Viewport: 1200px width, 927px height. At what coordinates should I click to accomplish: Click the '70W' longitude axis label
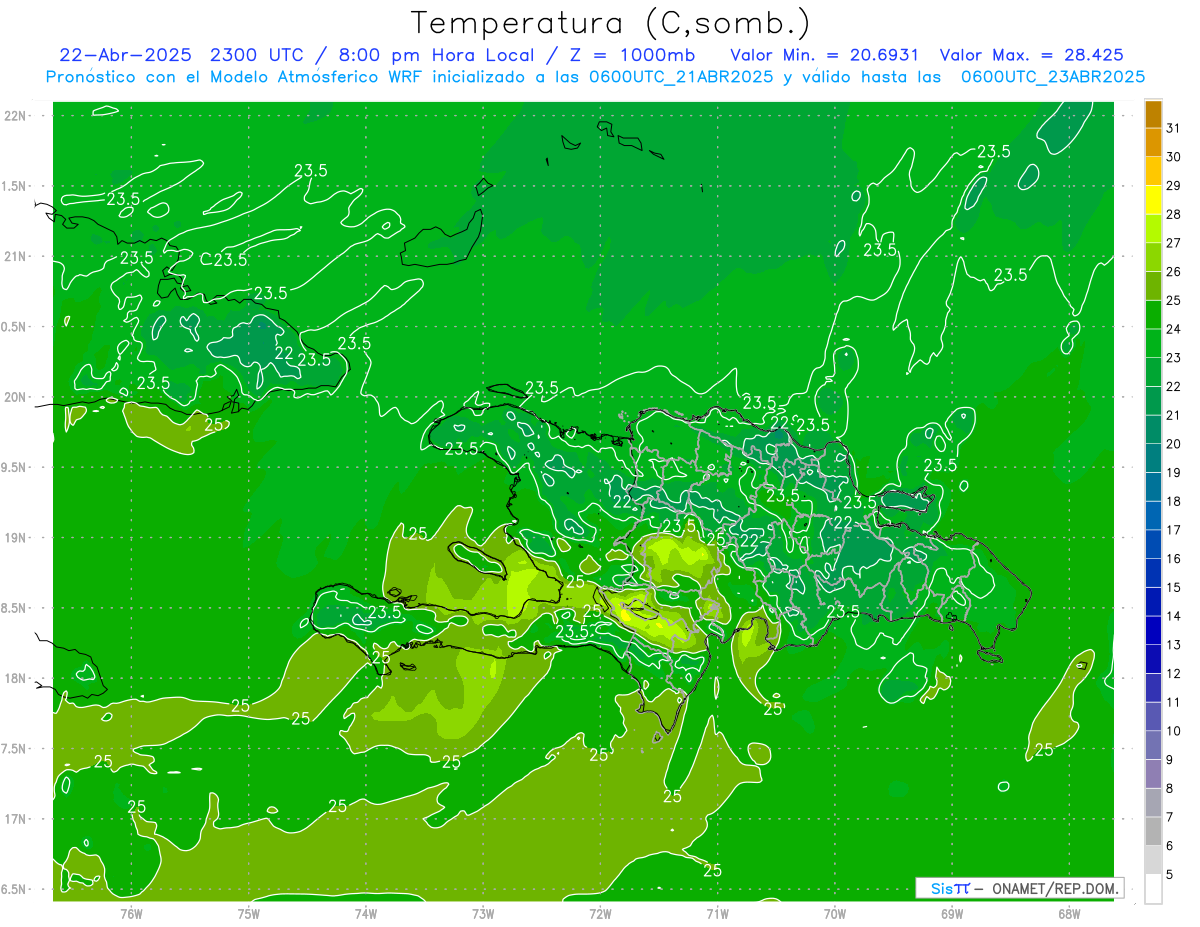click(835, 913)
